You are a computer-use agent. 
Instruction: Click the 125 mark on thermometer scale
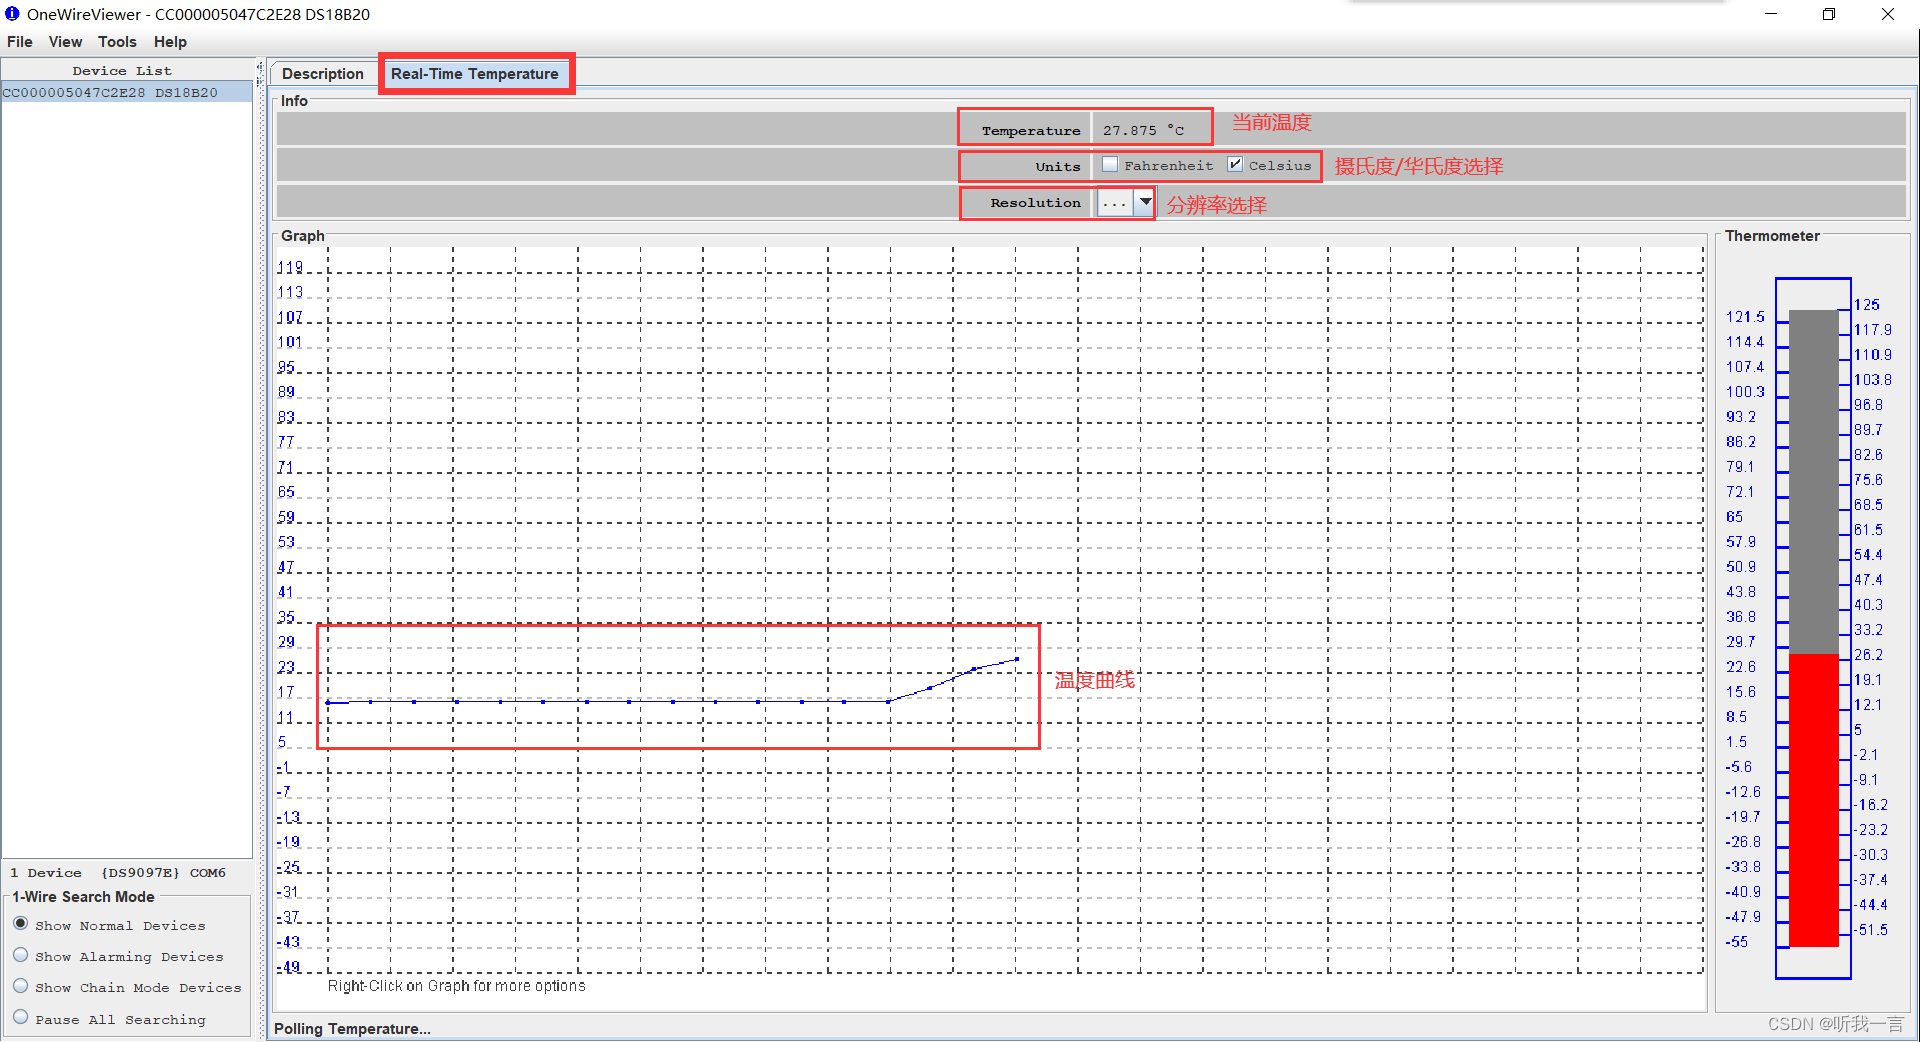[1867, 305]
